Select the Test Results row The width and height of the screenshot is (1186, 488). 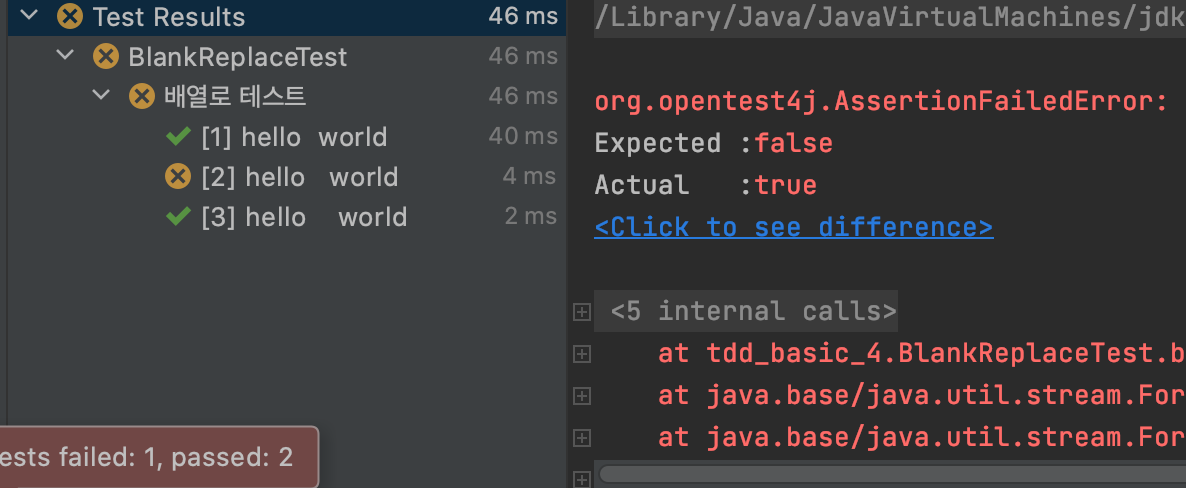tap(287, 17)
